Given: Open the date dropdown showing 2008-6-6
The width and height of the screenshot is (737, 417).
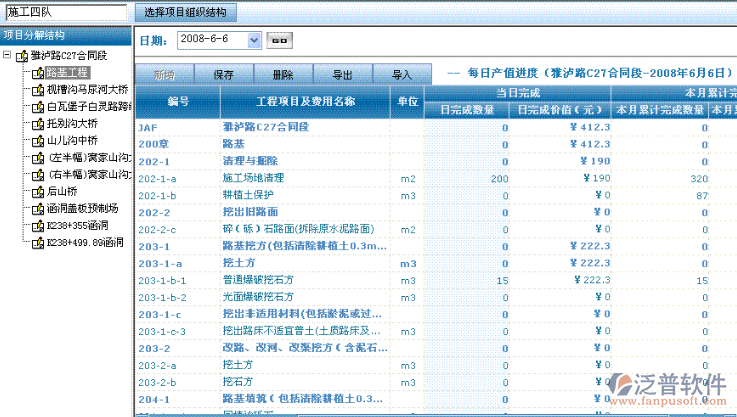Looking at the screenshot, I should pyautogui.click(x=254, y=40).
